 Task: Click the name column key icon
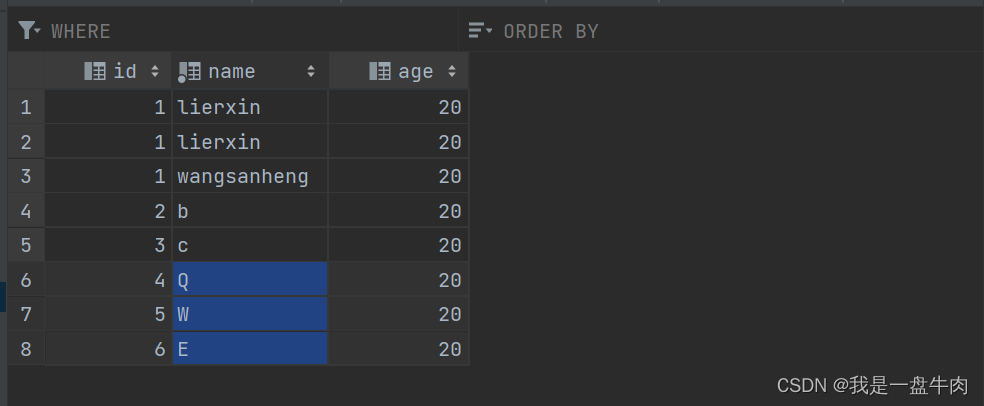(189, 72)
